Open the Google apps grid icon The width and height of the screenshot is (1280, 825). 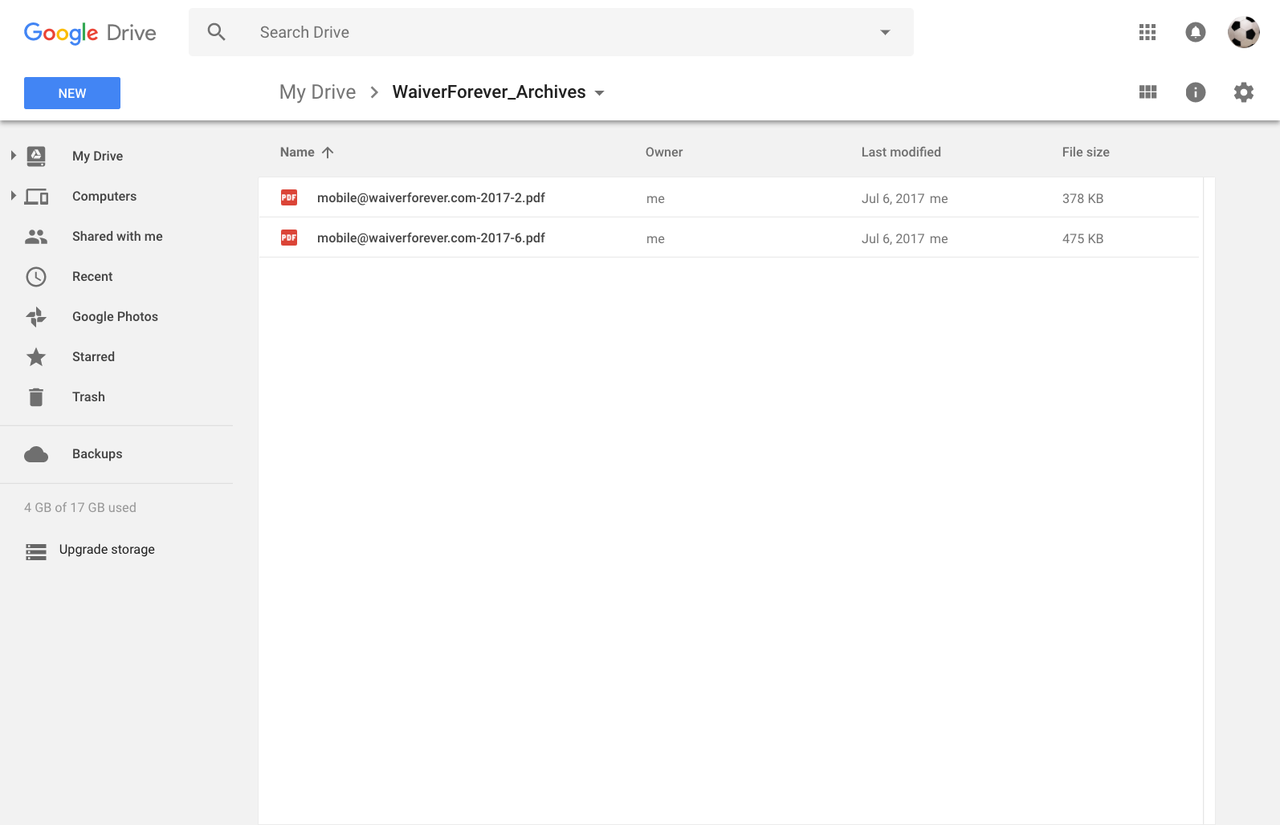pyautogui.click(x=1147, y=32)
